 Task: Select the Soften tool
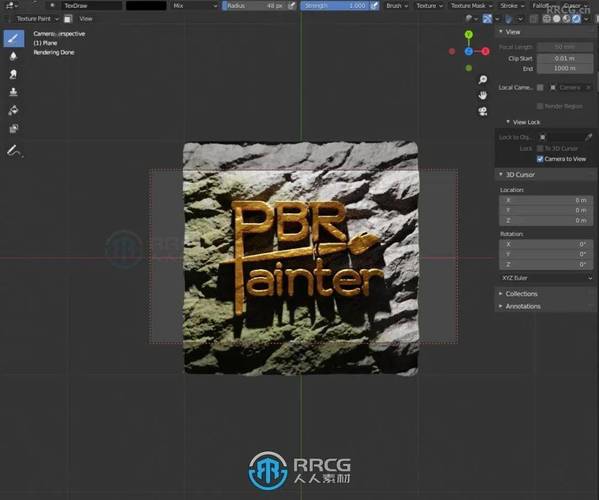14,57
